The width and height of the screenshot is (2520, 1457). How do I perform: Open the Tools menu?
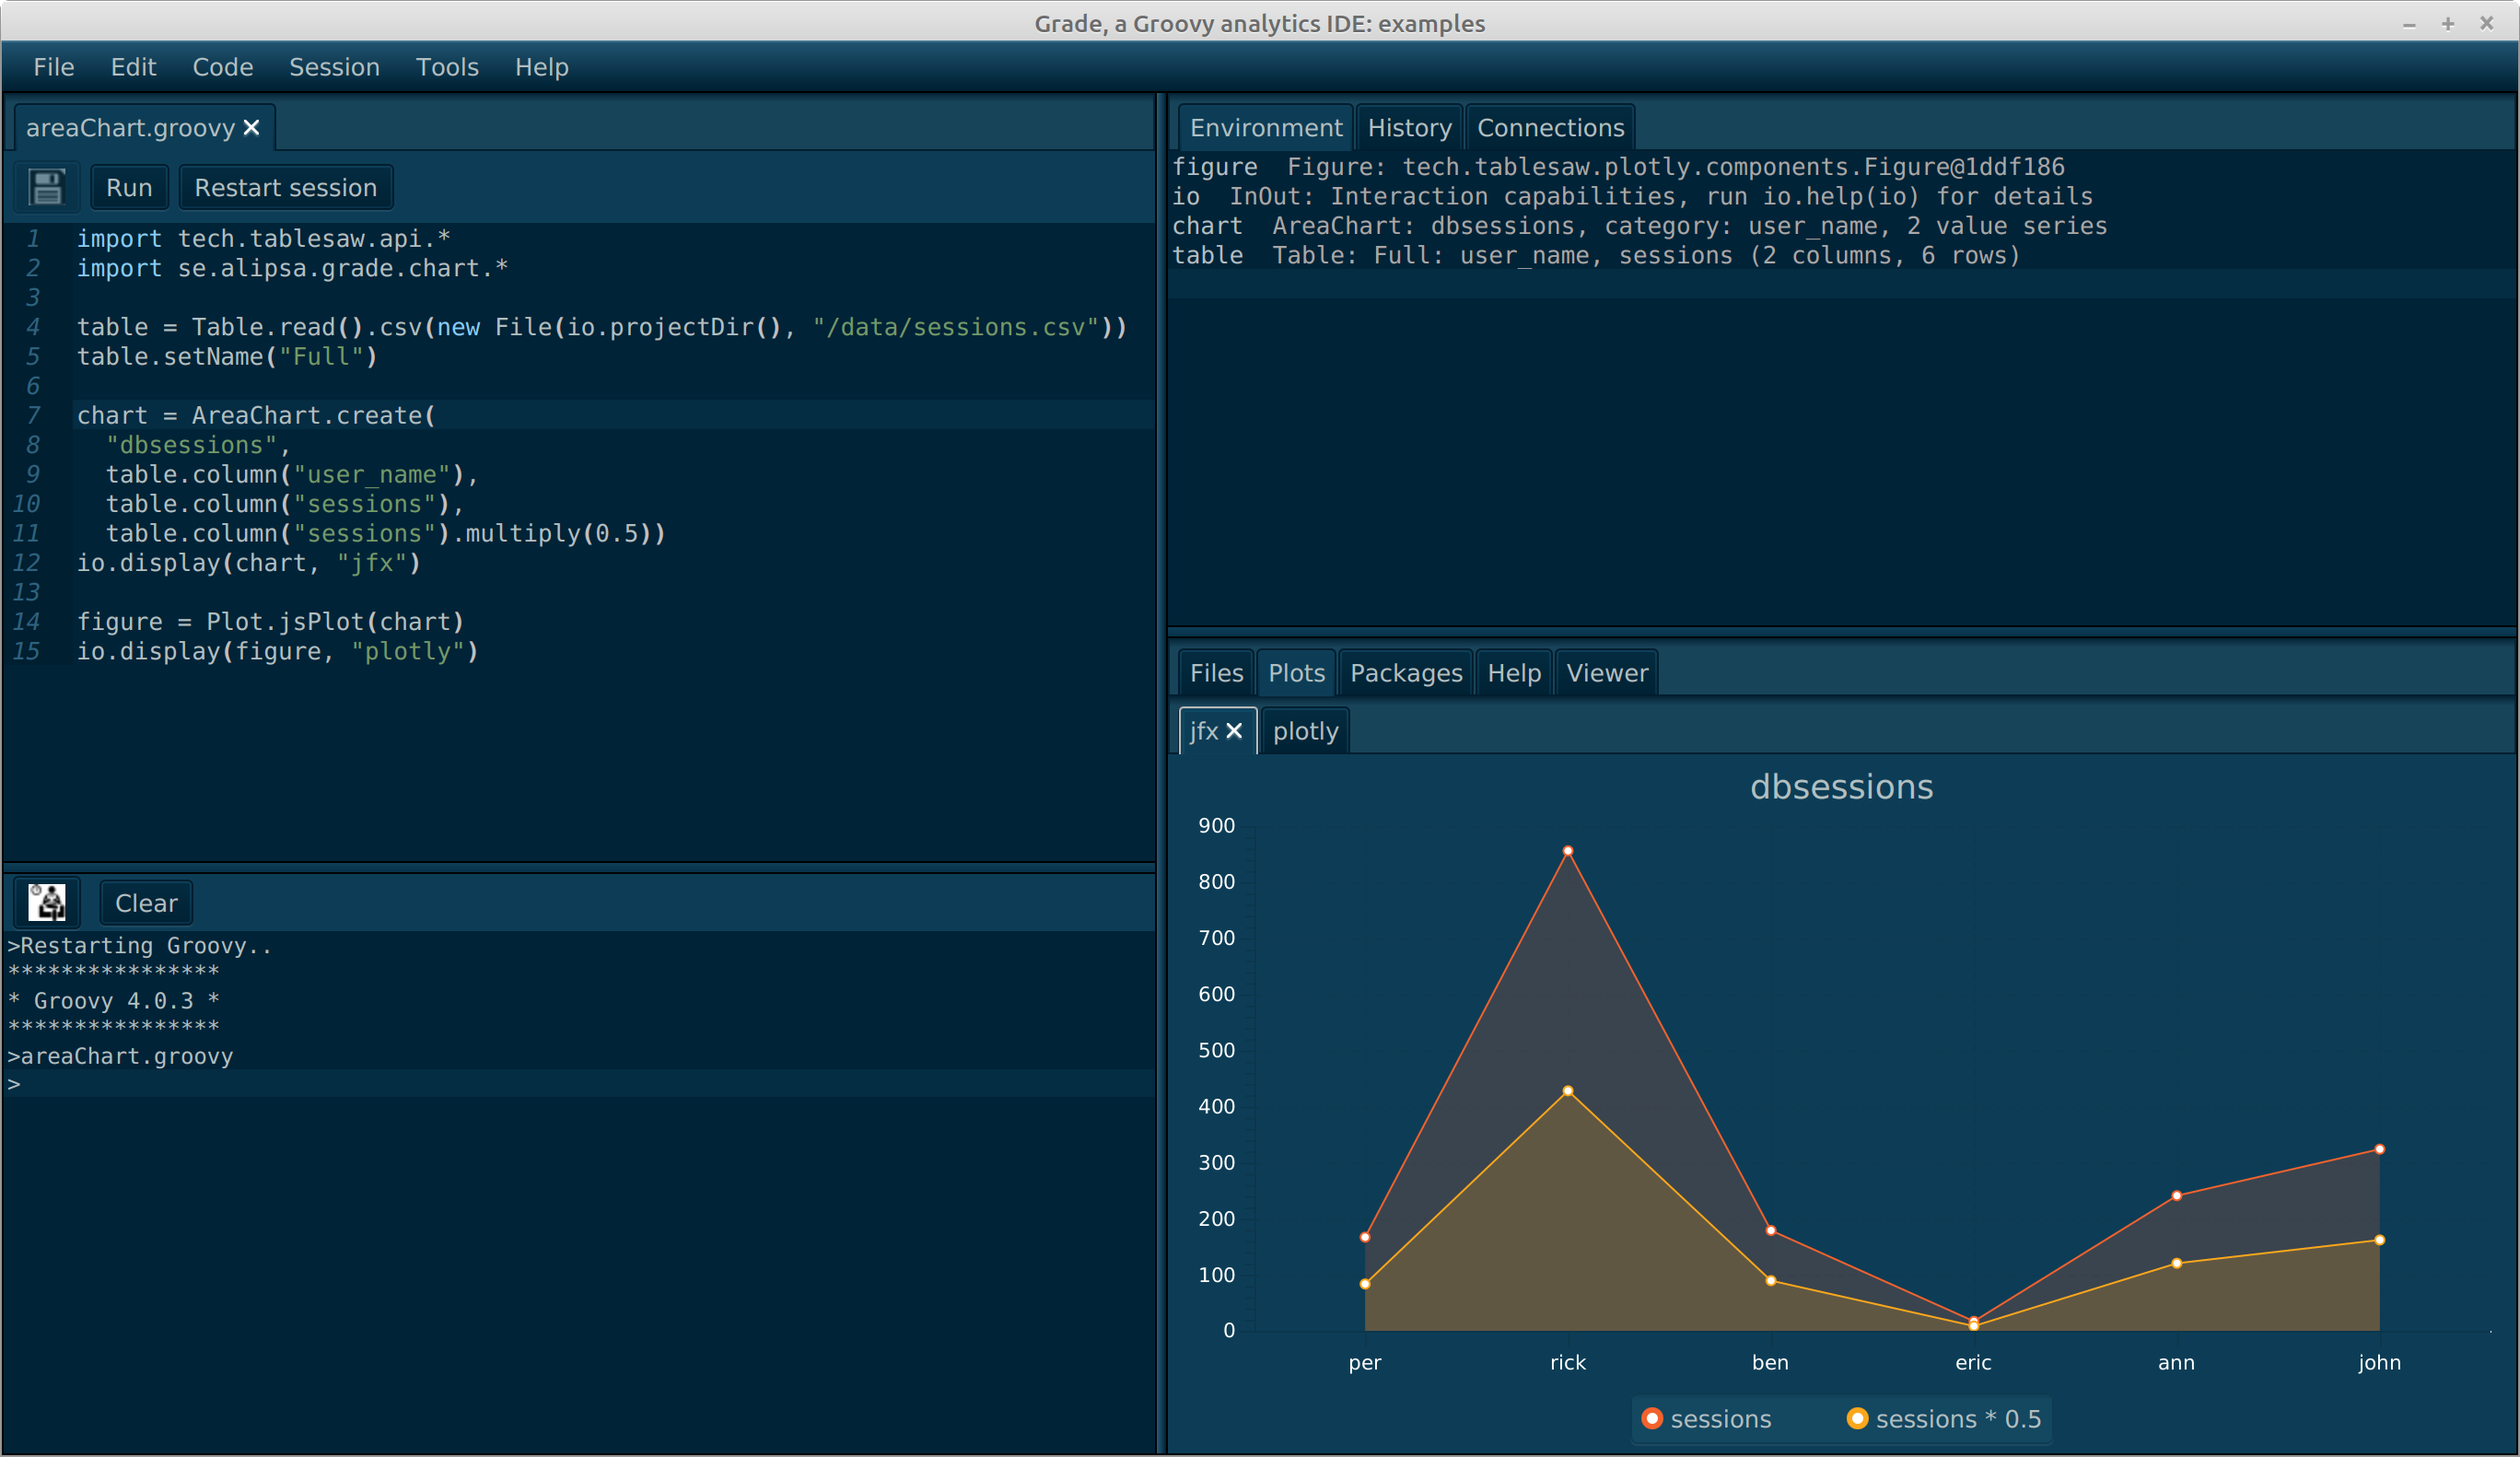[x=447, y=67]
